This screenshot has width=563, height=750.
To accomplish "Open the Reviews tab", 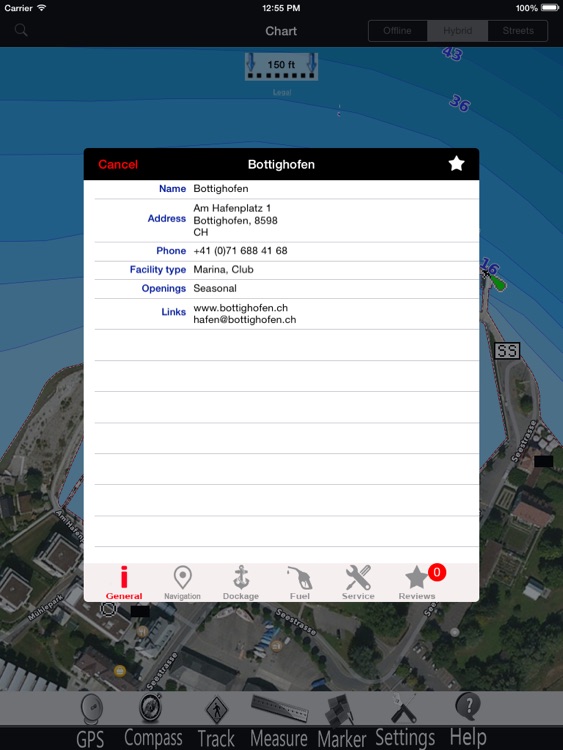I will pyautogui.click(x=417, y=583).
